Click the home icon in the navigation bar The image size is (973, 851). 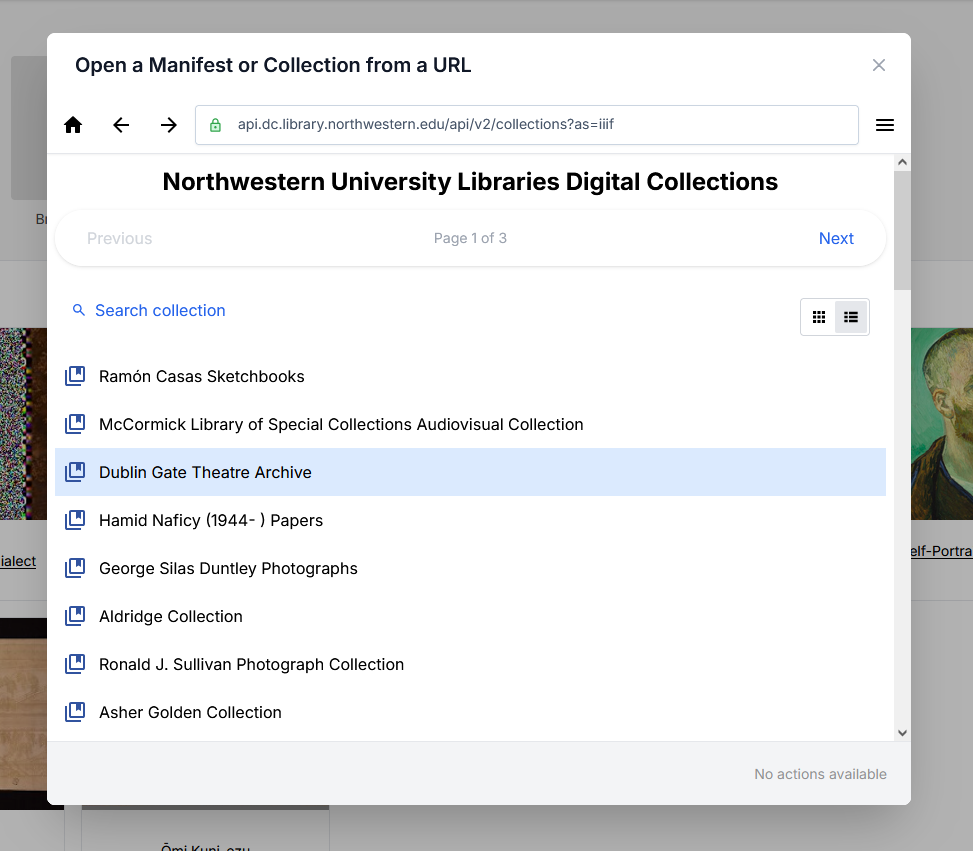(x=72, y=125)
